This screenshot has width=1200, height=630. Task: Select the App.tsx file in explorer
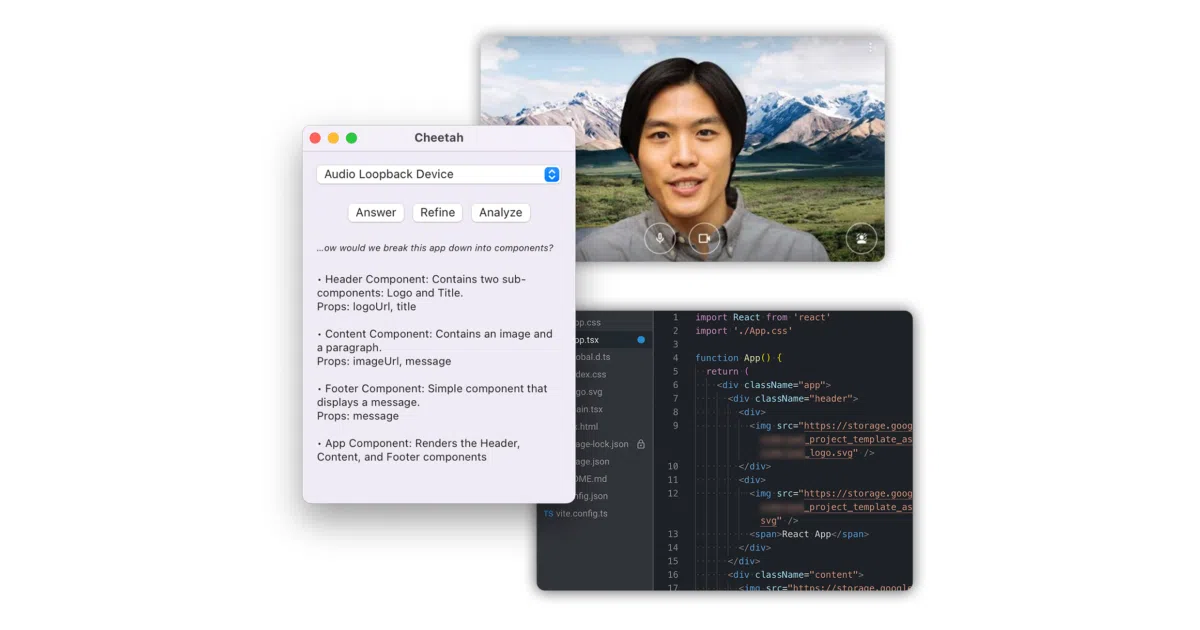point(594,340)
